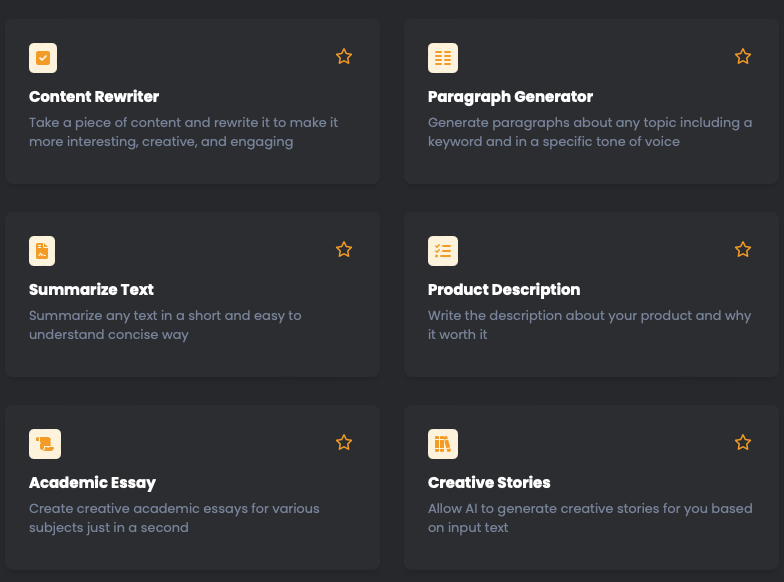
Task: Select the Summarize Text heading
Action: coord(92,290)
